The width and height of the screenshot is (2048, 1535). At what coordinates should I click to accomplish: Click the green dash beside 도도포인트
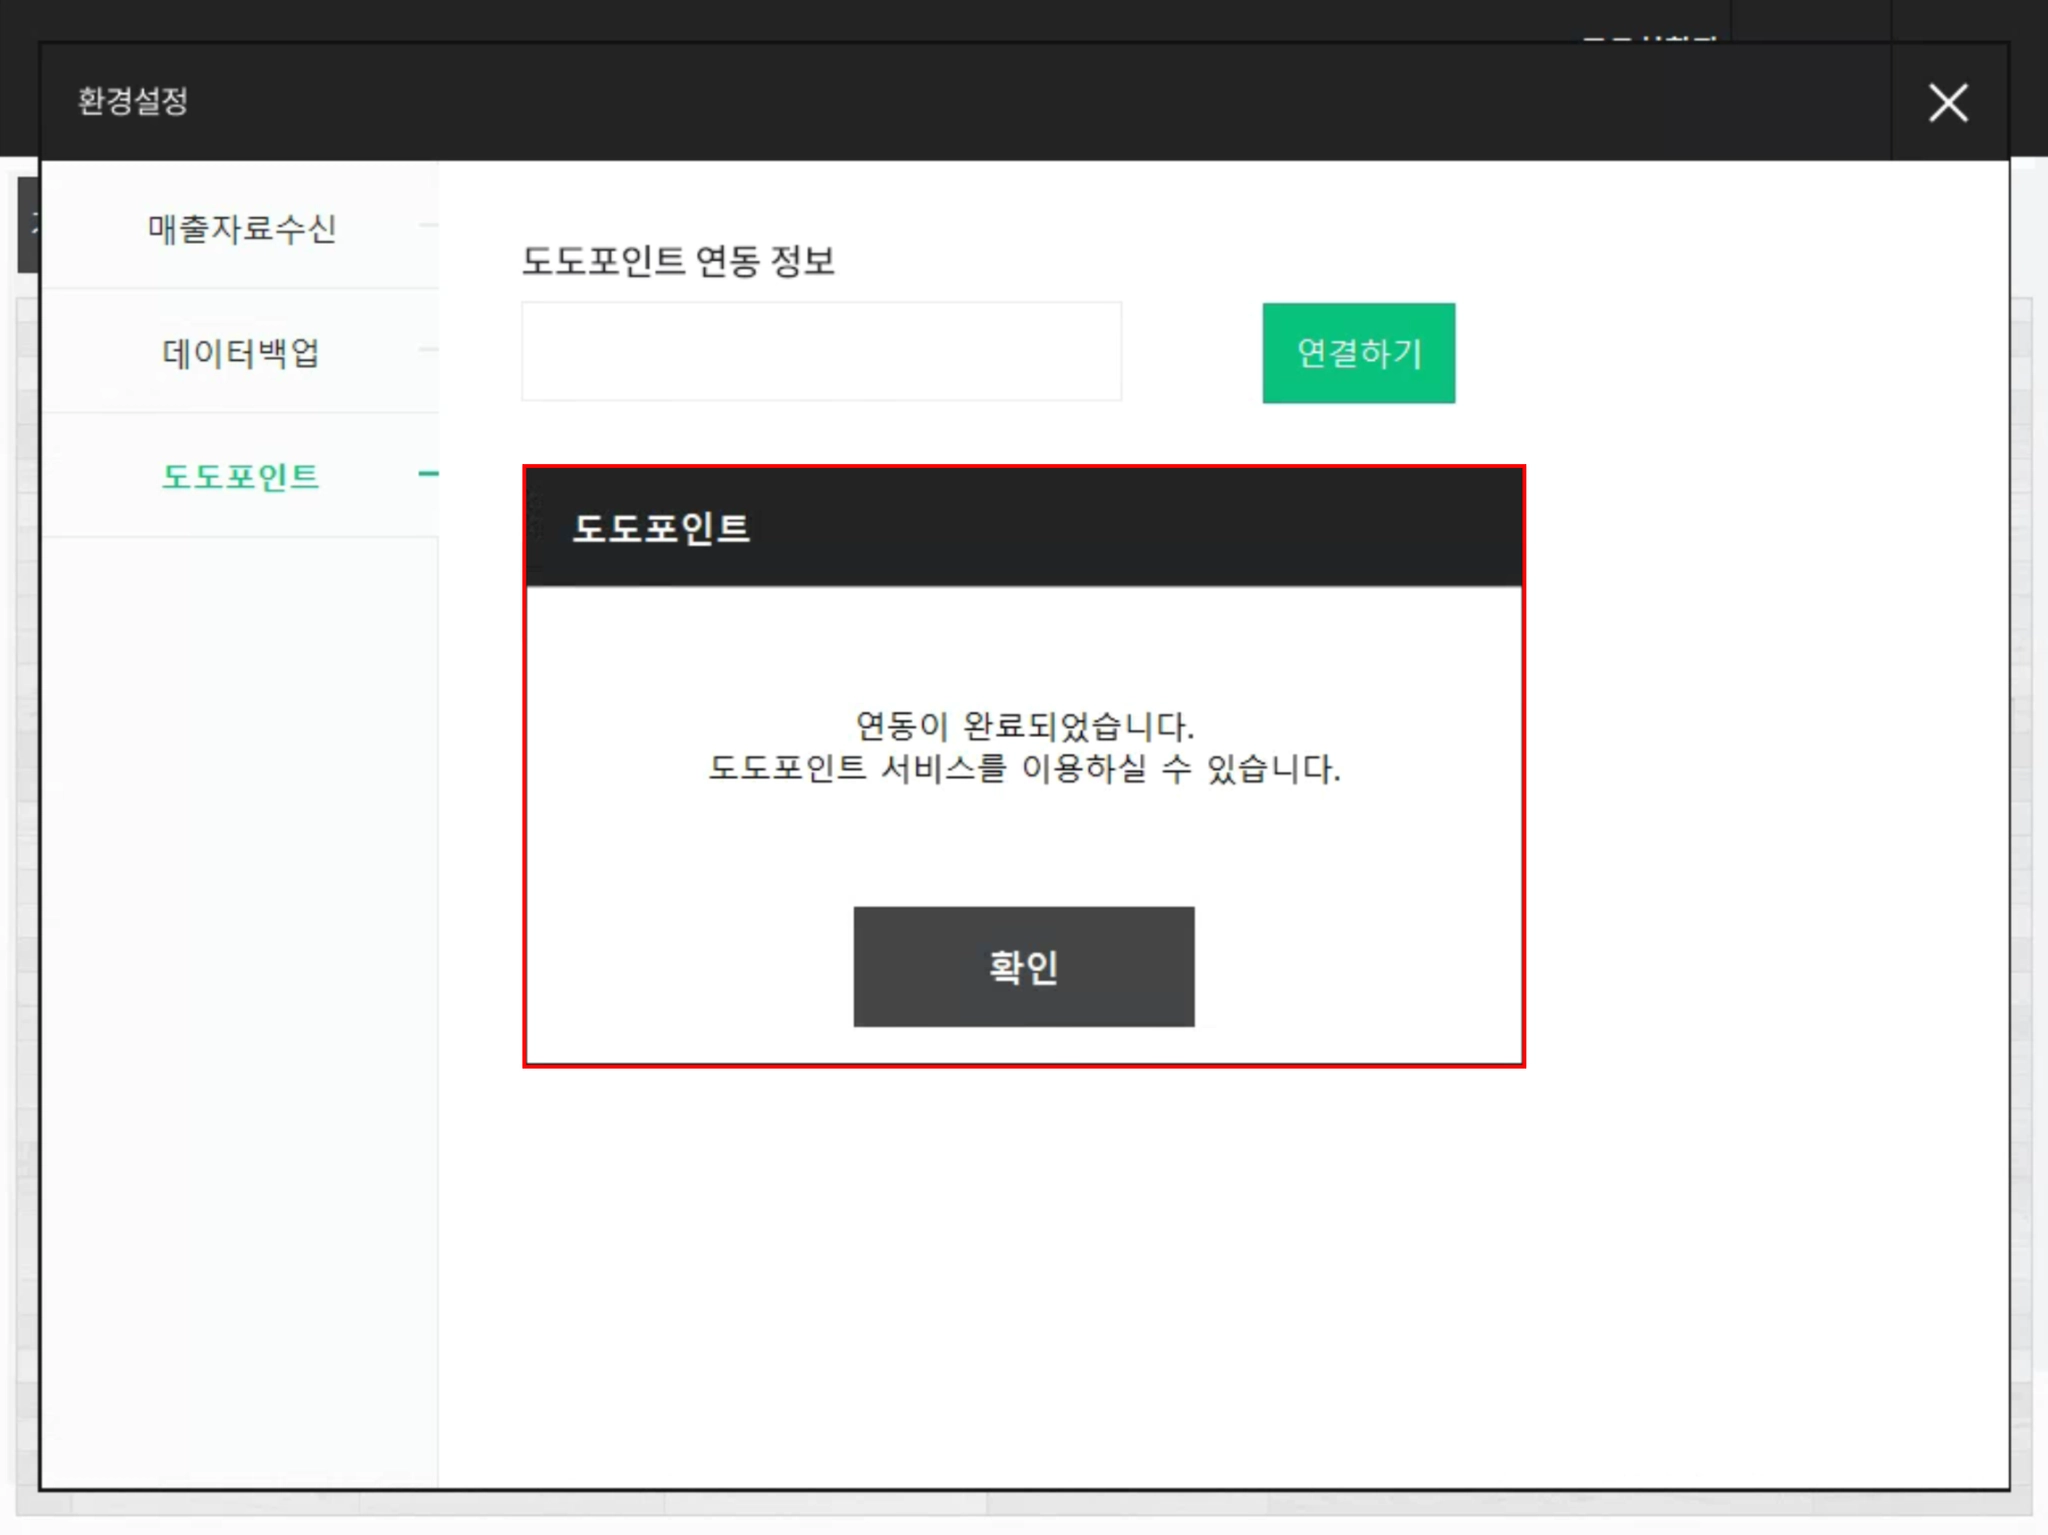click(428, 474)
